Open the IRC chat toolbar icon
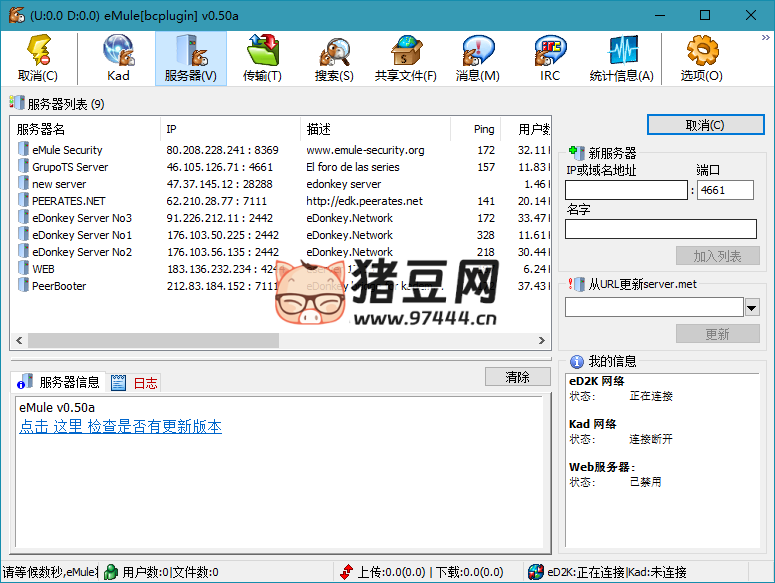The height and width of the screenshot is (583, 775). [x=550, y=50]
